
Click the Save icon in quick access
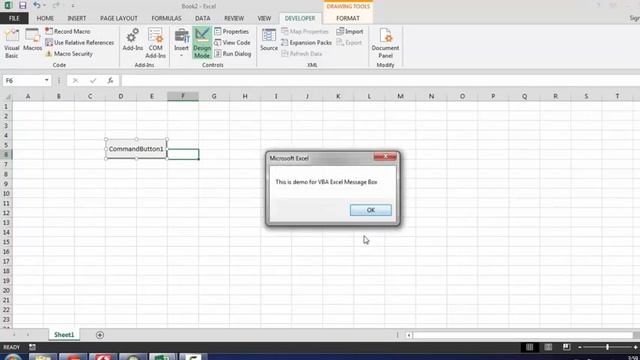click(x=22, y=6)
